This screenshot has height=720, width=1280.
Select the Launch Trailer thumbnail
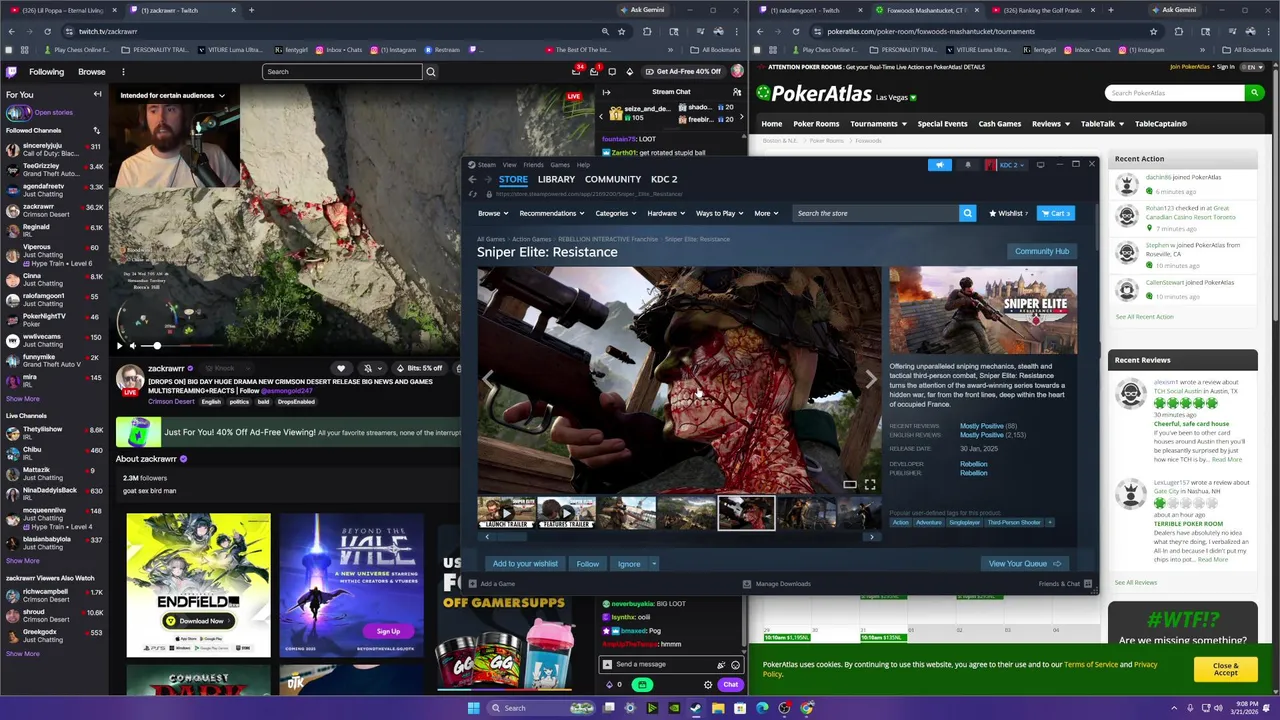pos(506,513)
